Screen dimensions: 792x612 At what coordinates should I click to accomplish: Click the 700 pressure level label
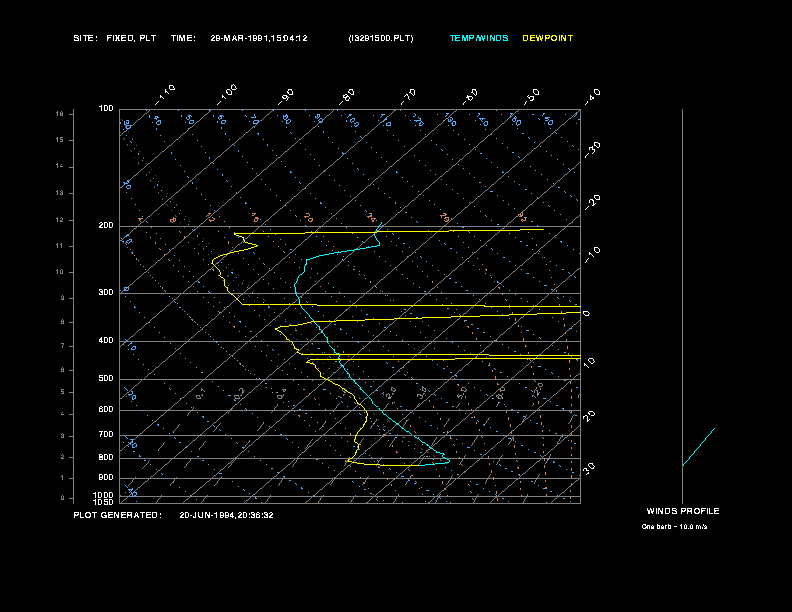[x=106, y=434]
